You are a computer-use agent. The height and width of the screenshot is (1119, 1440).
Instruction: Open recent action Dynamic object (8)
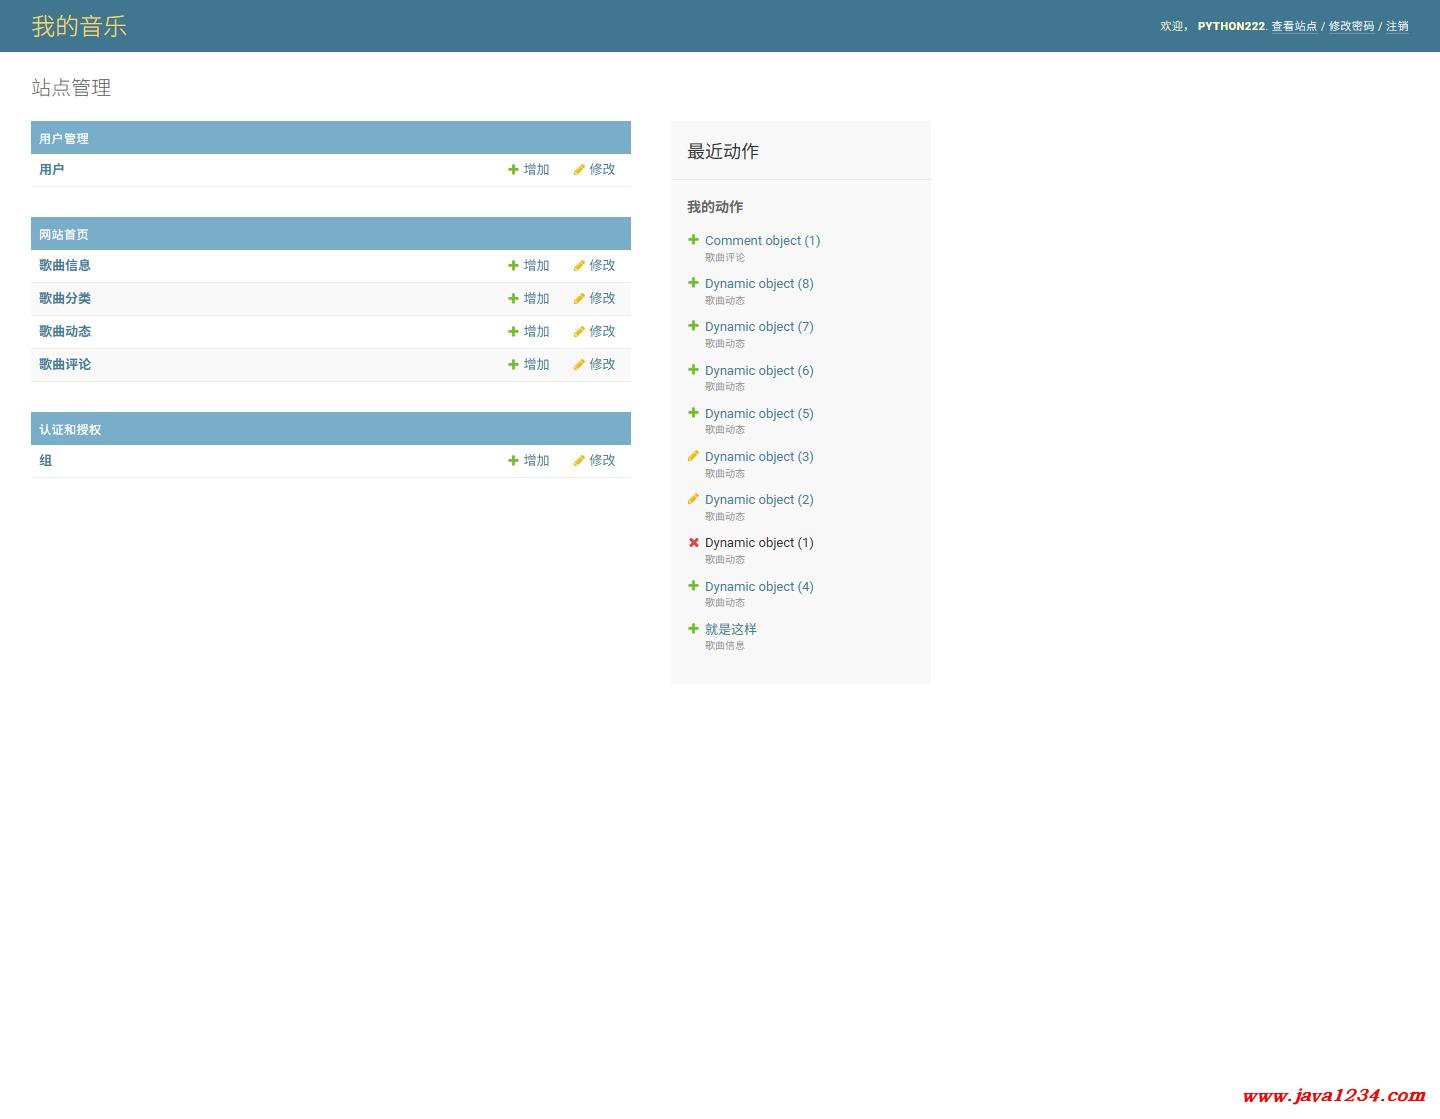(759, 284)
